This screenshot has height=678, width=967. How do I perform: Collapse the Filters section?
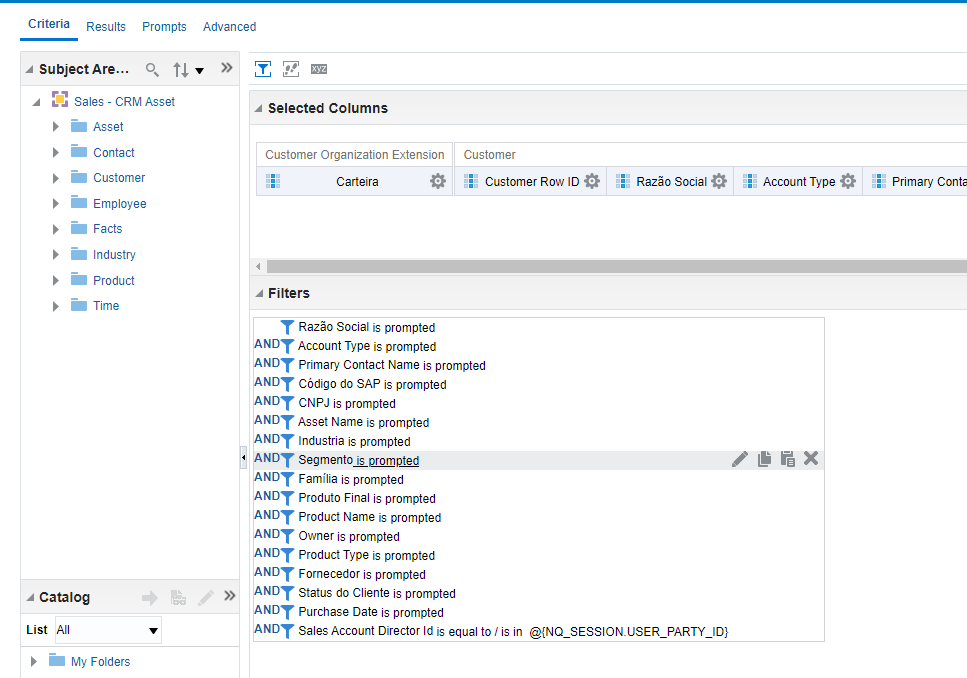[x=259, y=291]
